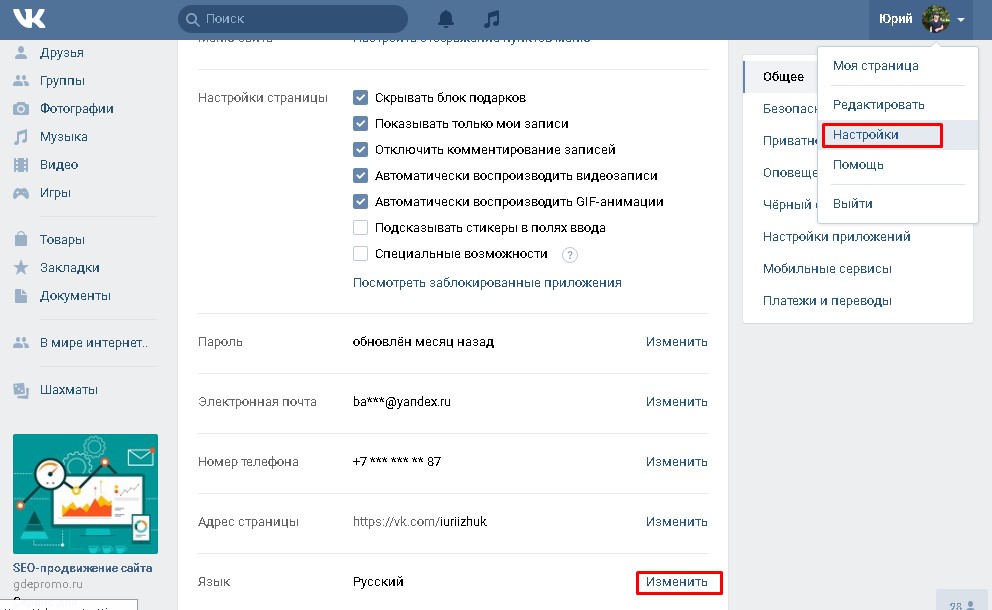The width and height of the screenshot is (992, 610).
Task: Click the Товары bag icon
Action: (x=21, y=239)
